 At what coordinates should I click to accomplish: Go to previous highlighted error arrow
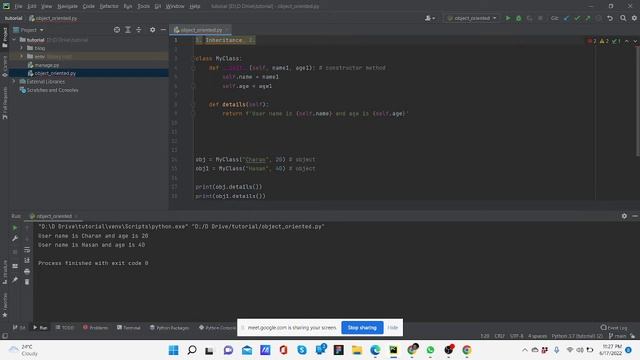[x=627, y=41]
